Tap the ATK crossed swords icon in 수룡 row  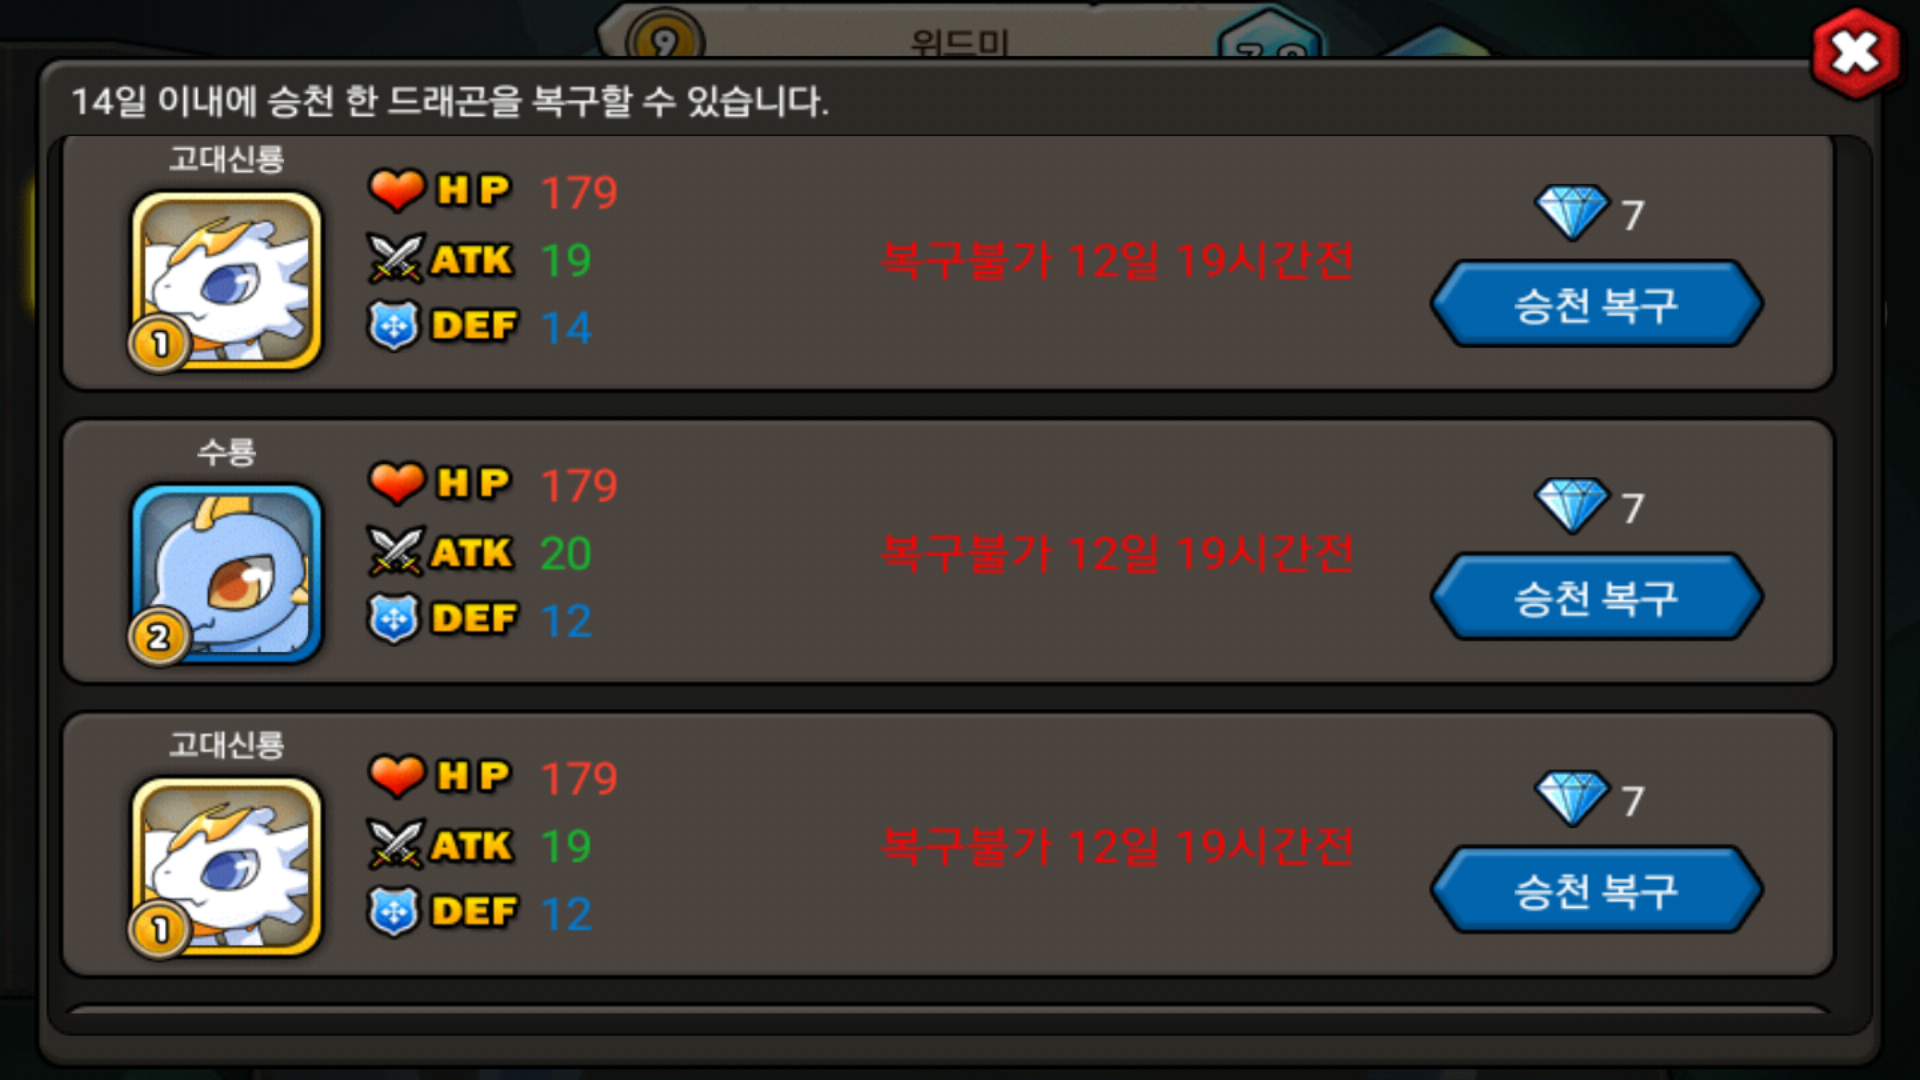(x=396, y=552)
